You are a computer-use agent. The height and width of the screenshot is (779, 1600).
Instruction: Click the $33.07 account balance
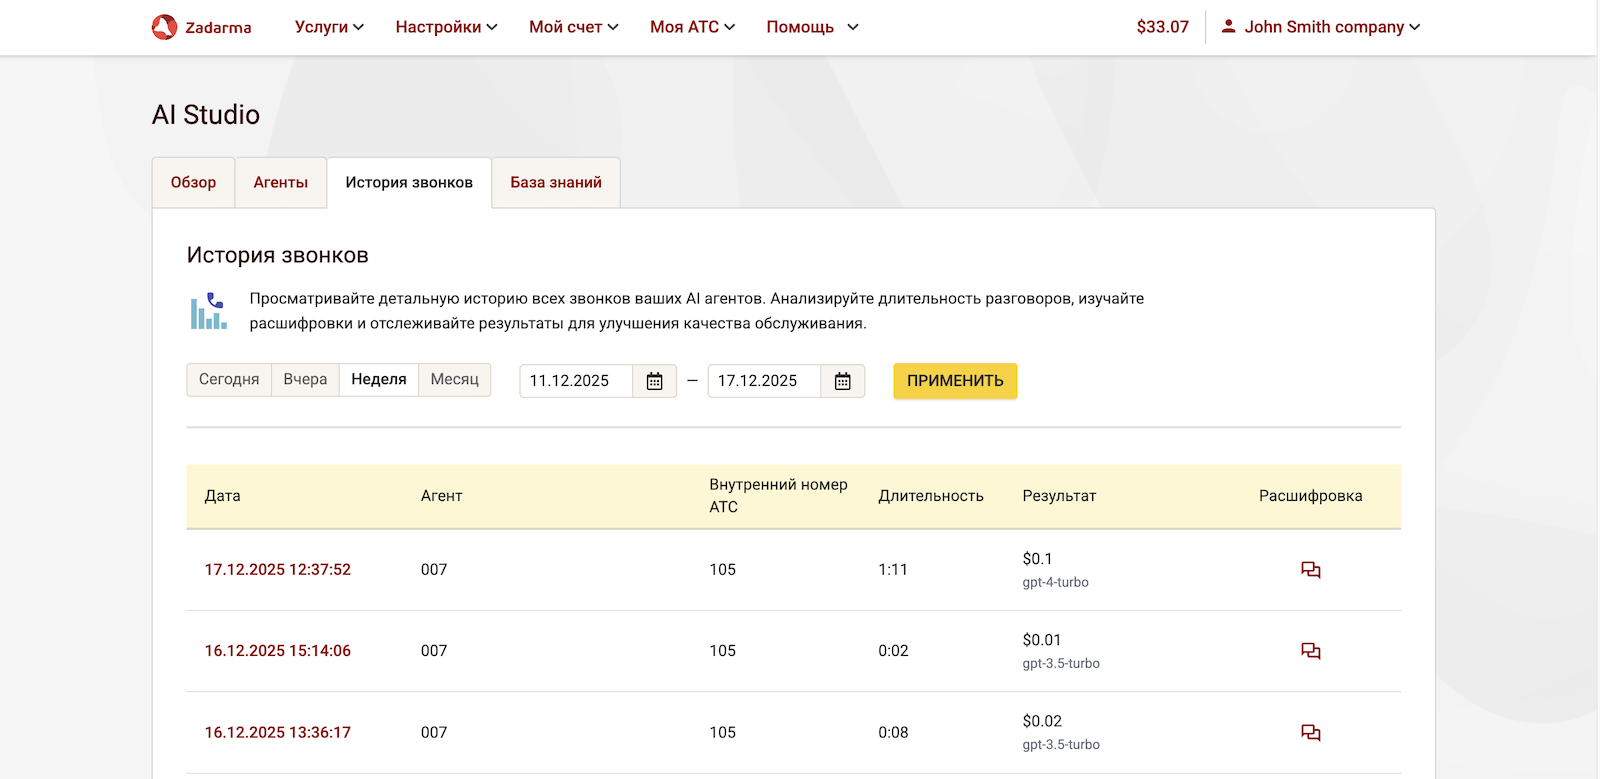[1162, 27]
